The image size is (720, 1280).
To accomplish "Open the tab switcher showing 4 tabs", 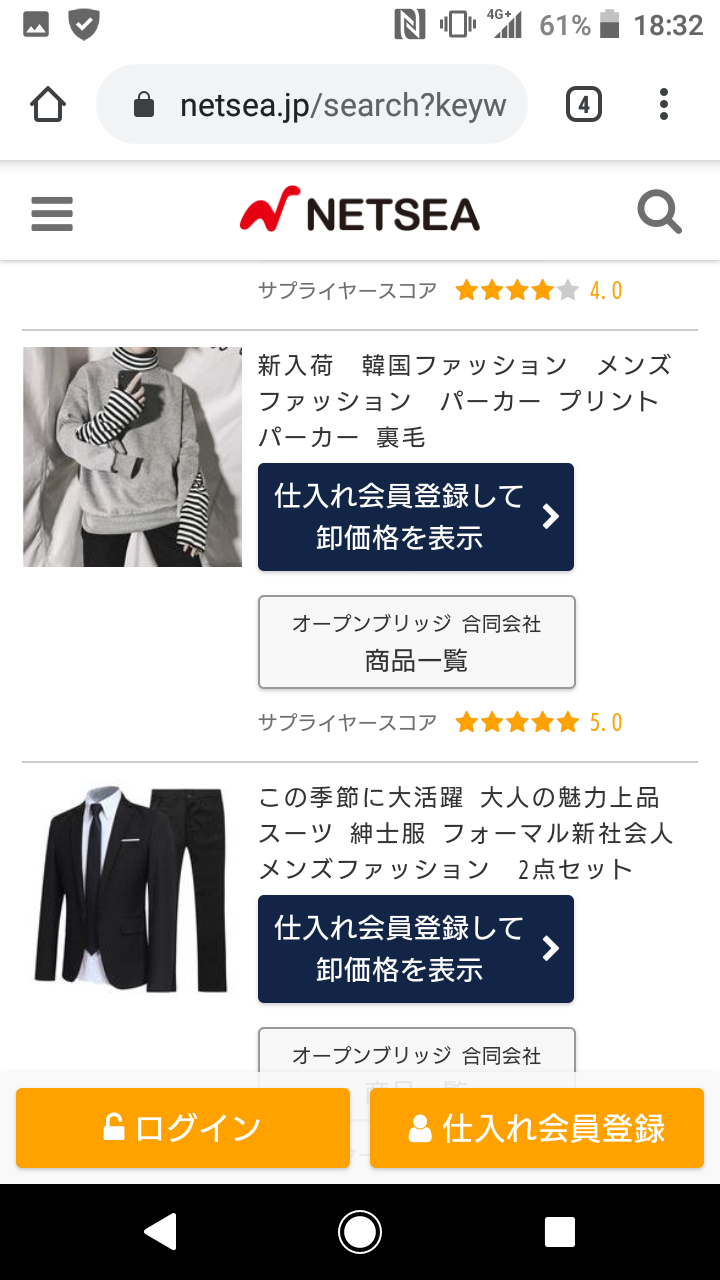I will (x=584, y=105).
